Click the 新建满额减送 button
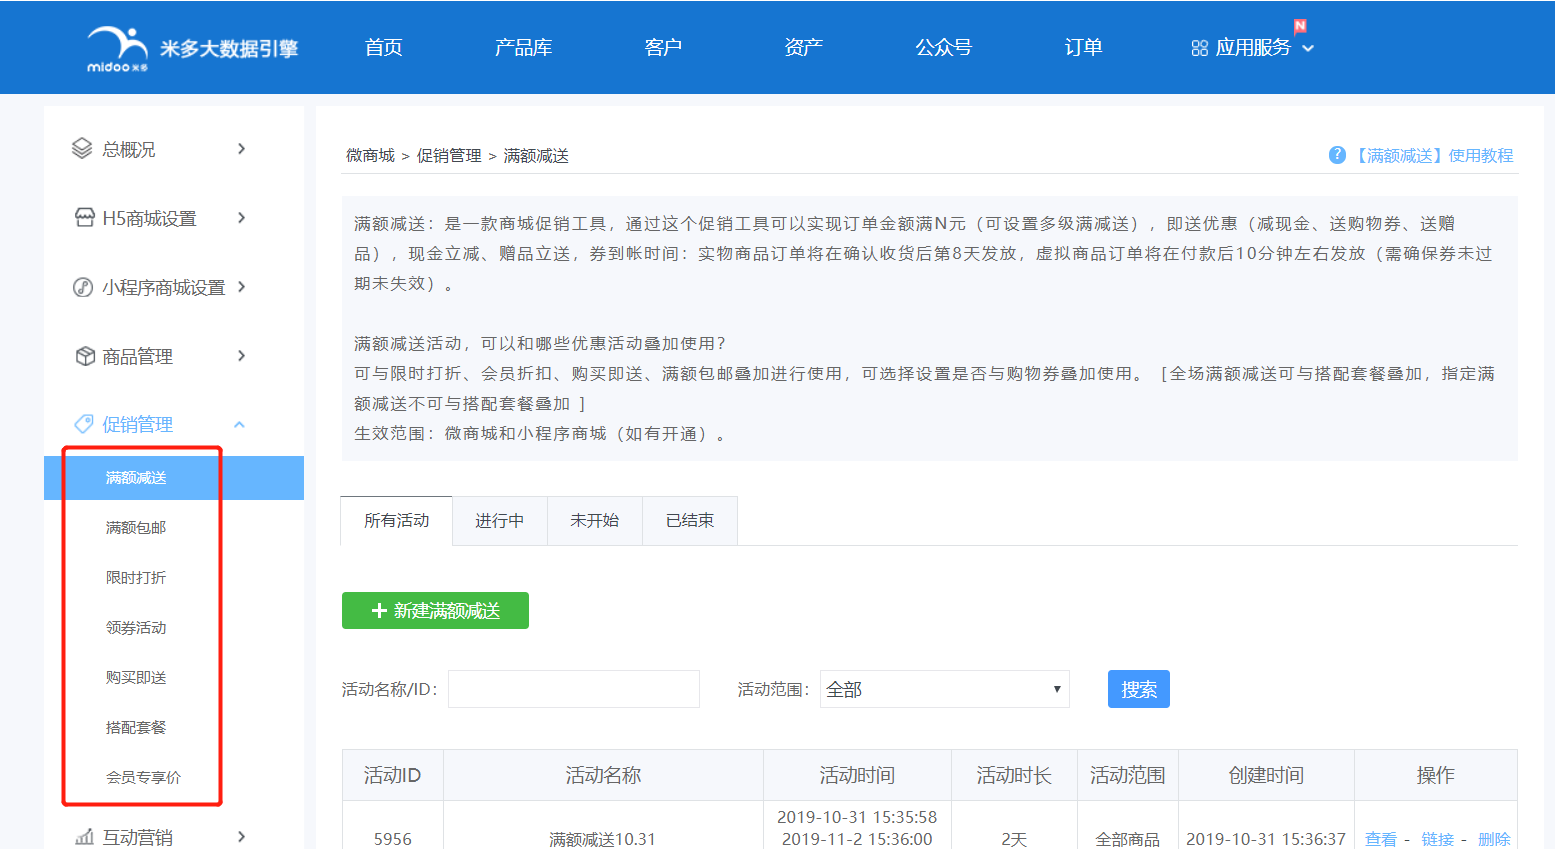 click(x=435, y=610)
